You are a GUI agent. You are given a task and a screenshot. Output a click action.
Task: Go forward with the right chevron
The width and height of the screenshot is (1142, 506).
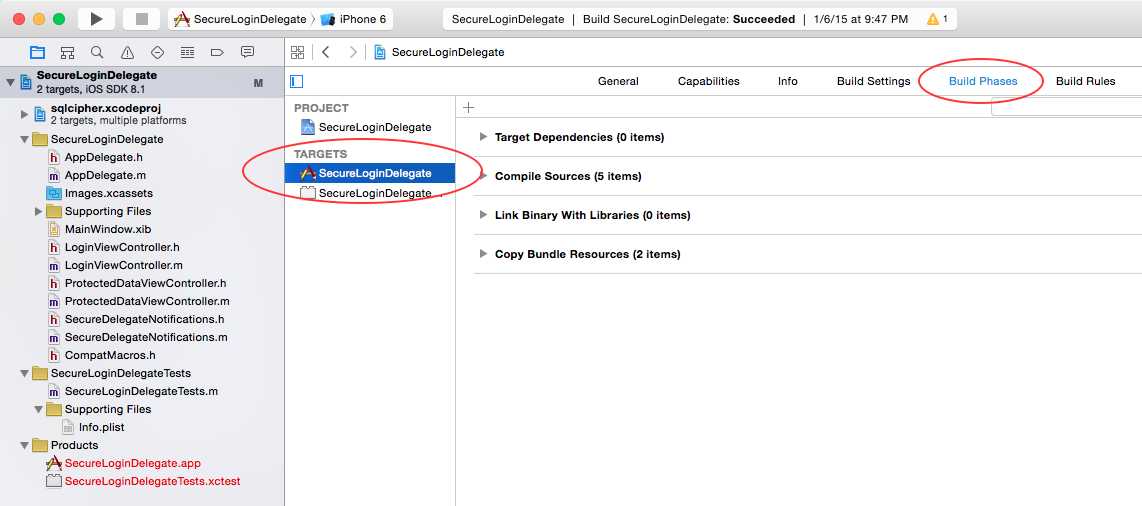point(353,52)
